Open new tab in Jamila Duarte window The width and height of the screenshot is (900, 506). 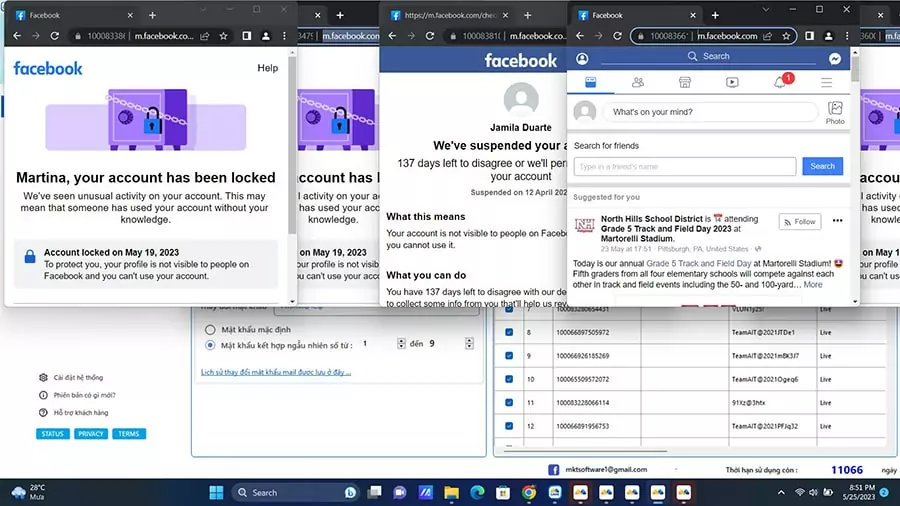(527, 15)
